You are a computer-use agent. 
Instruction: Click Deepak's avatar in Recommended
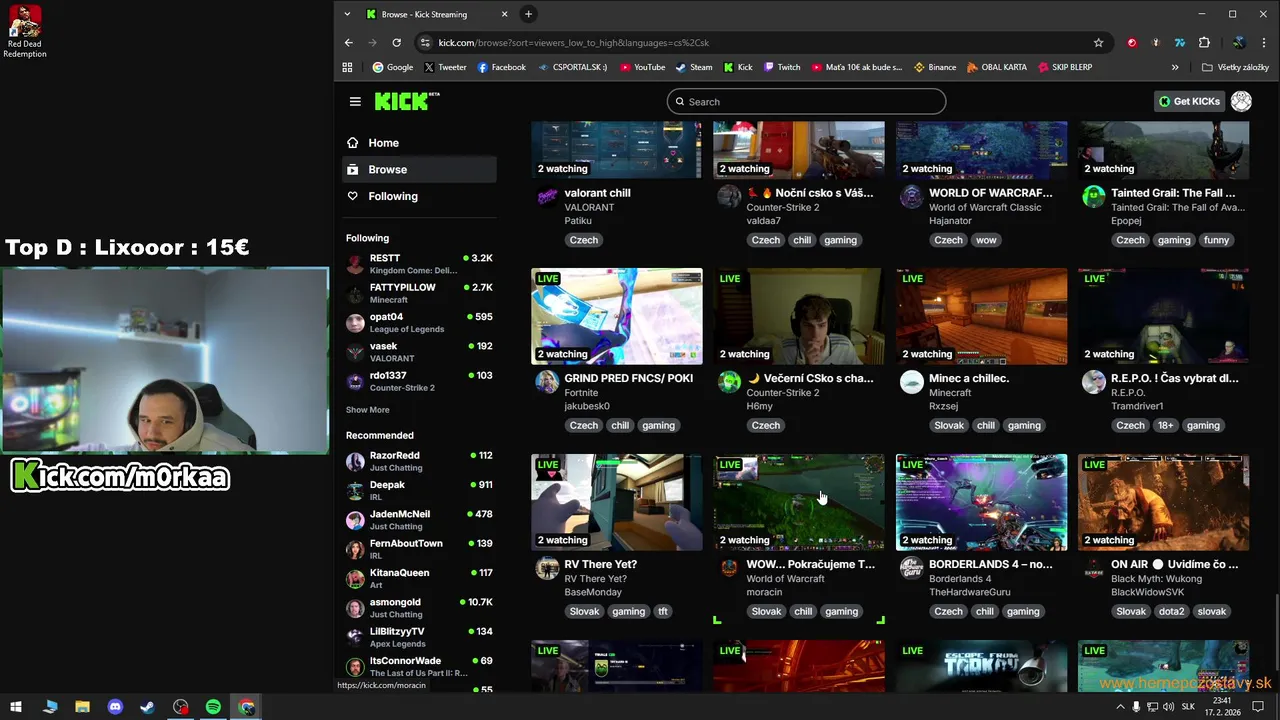point(355,491)
